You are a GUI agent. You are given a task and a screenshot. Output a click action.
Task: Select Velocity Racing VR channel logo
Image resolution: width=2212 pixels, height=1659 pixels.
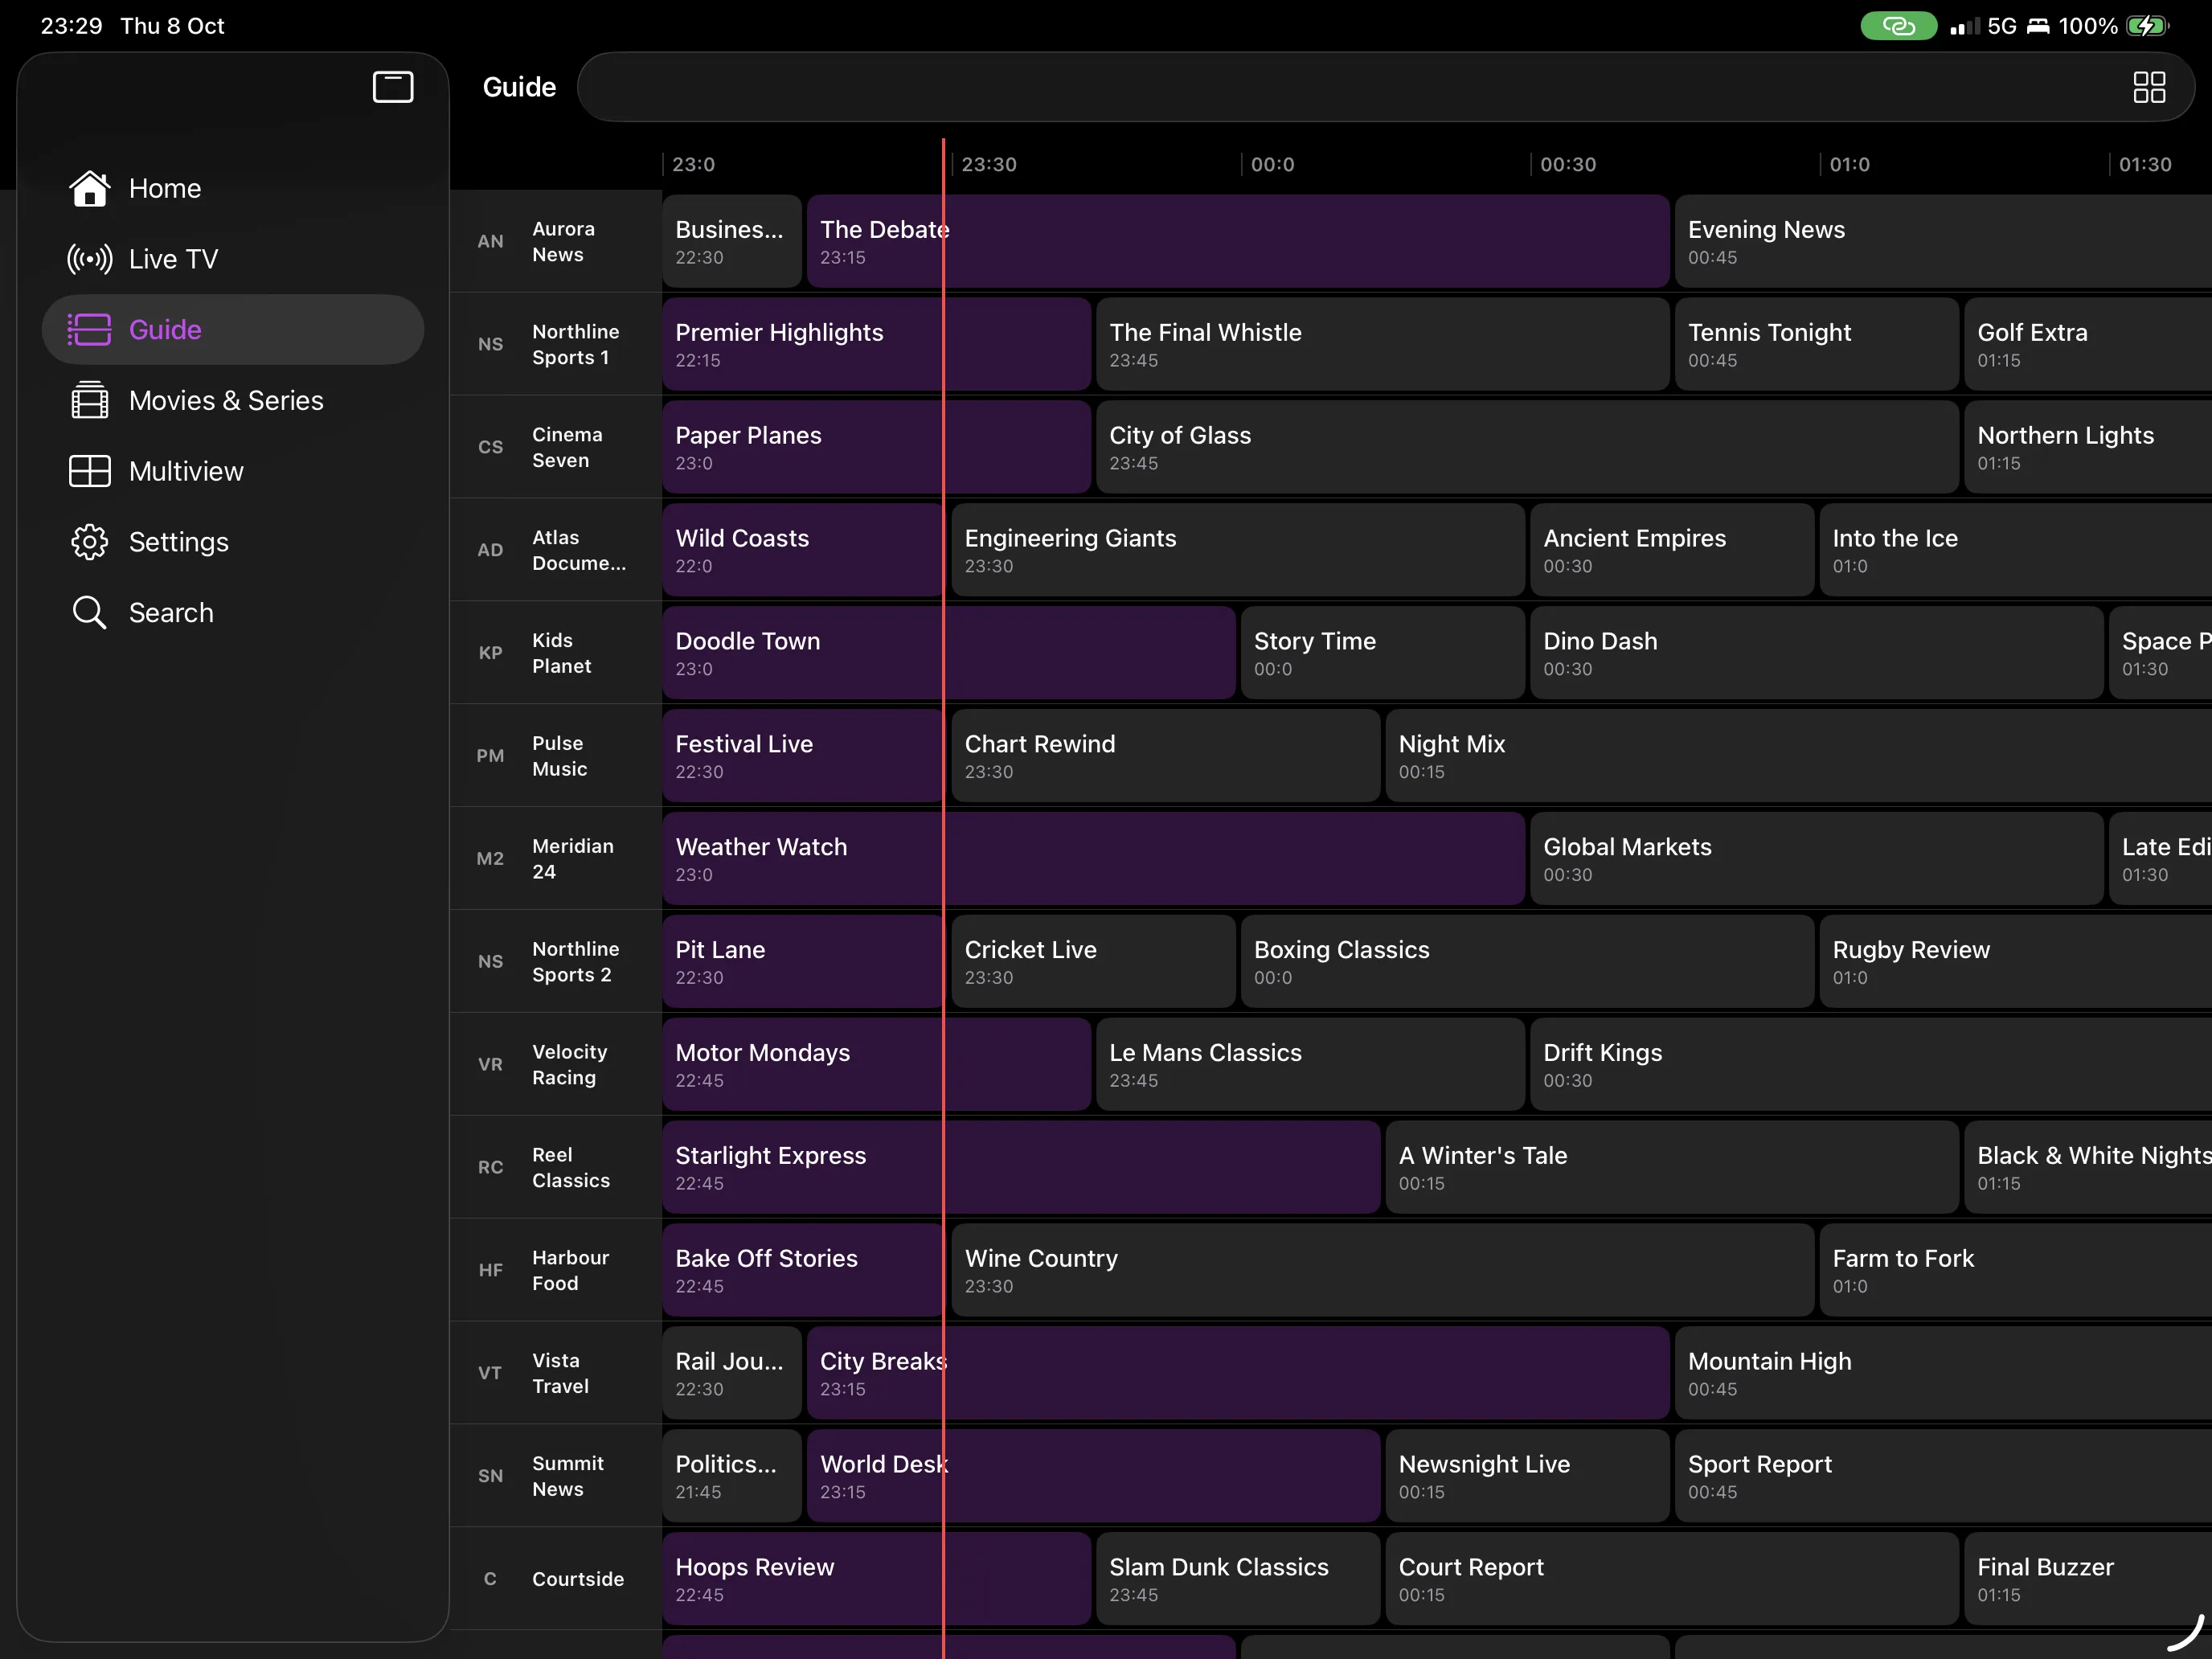[490, 1065]
